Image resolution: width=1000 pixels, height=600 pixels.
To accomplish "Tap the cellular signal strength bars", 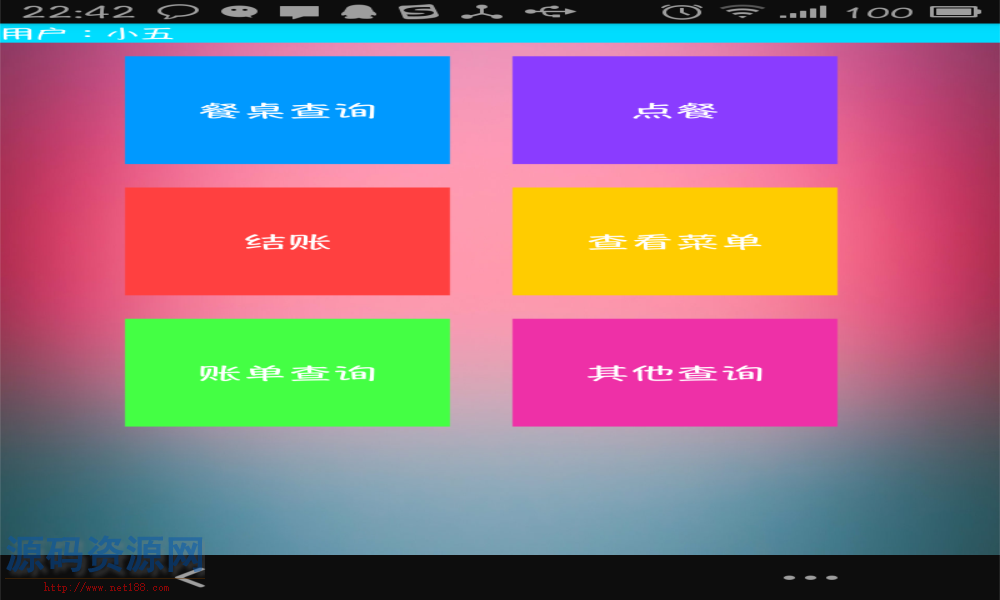I will pyautogui.click(x=803, y=12).
